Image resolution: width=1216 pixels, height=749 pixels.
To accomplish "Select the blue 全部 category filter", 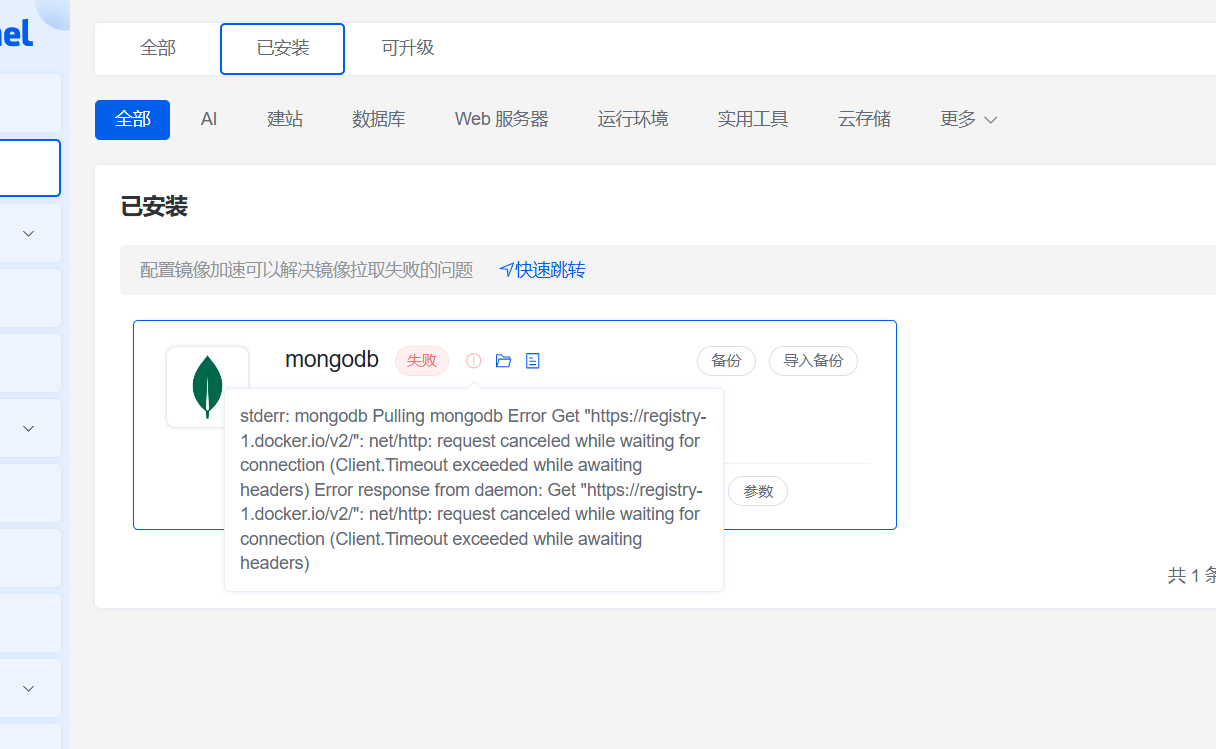I will (x=132, y=119).
